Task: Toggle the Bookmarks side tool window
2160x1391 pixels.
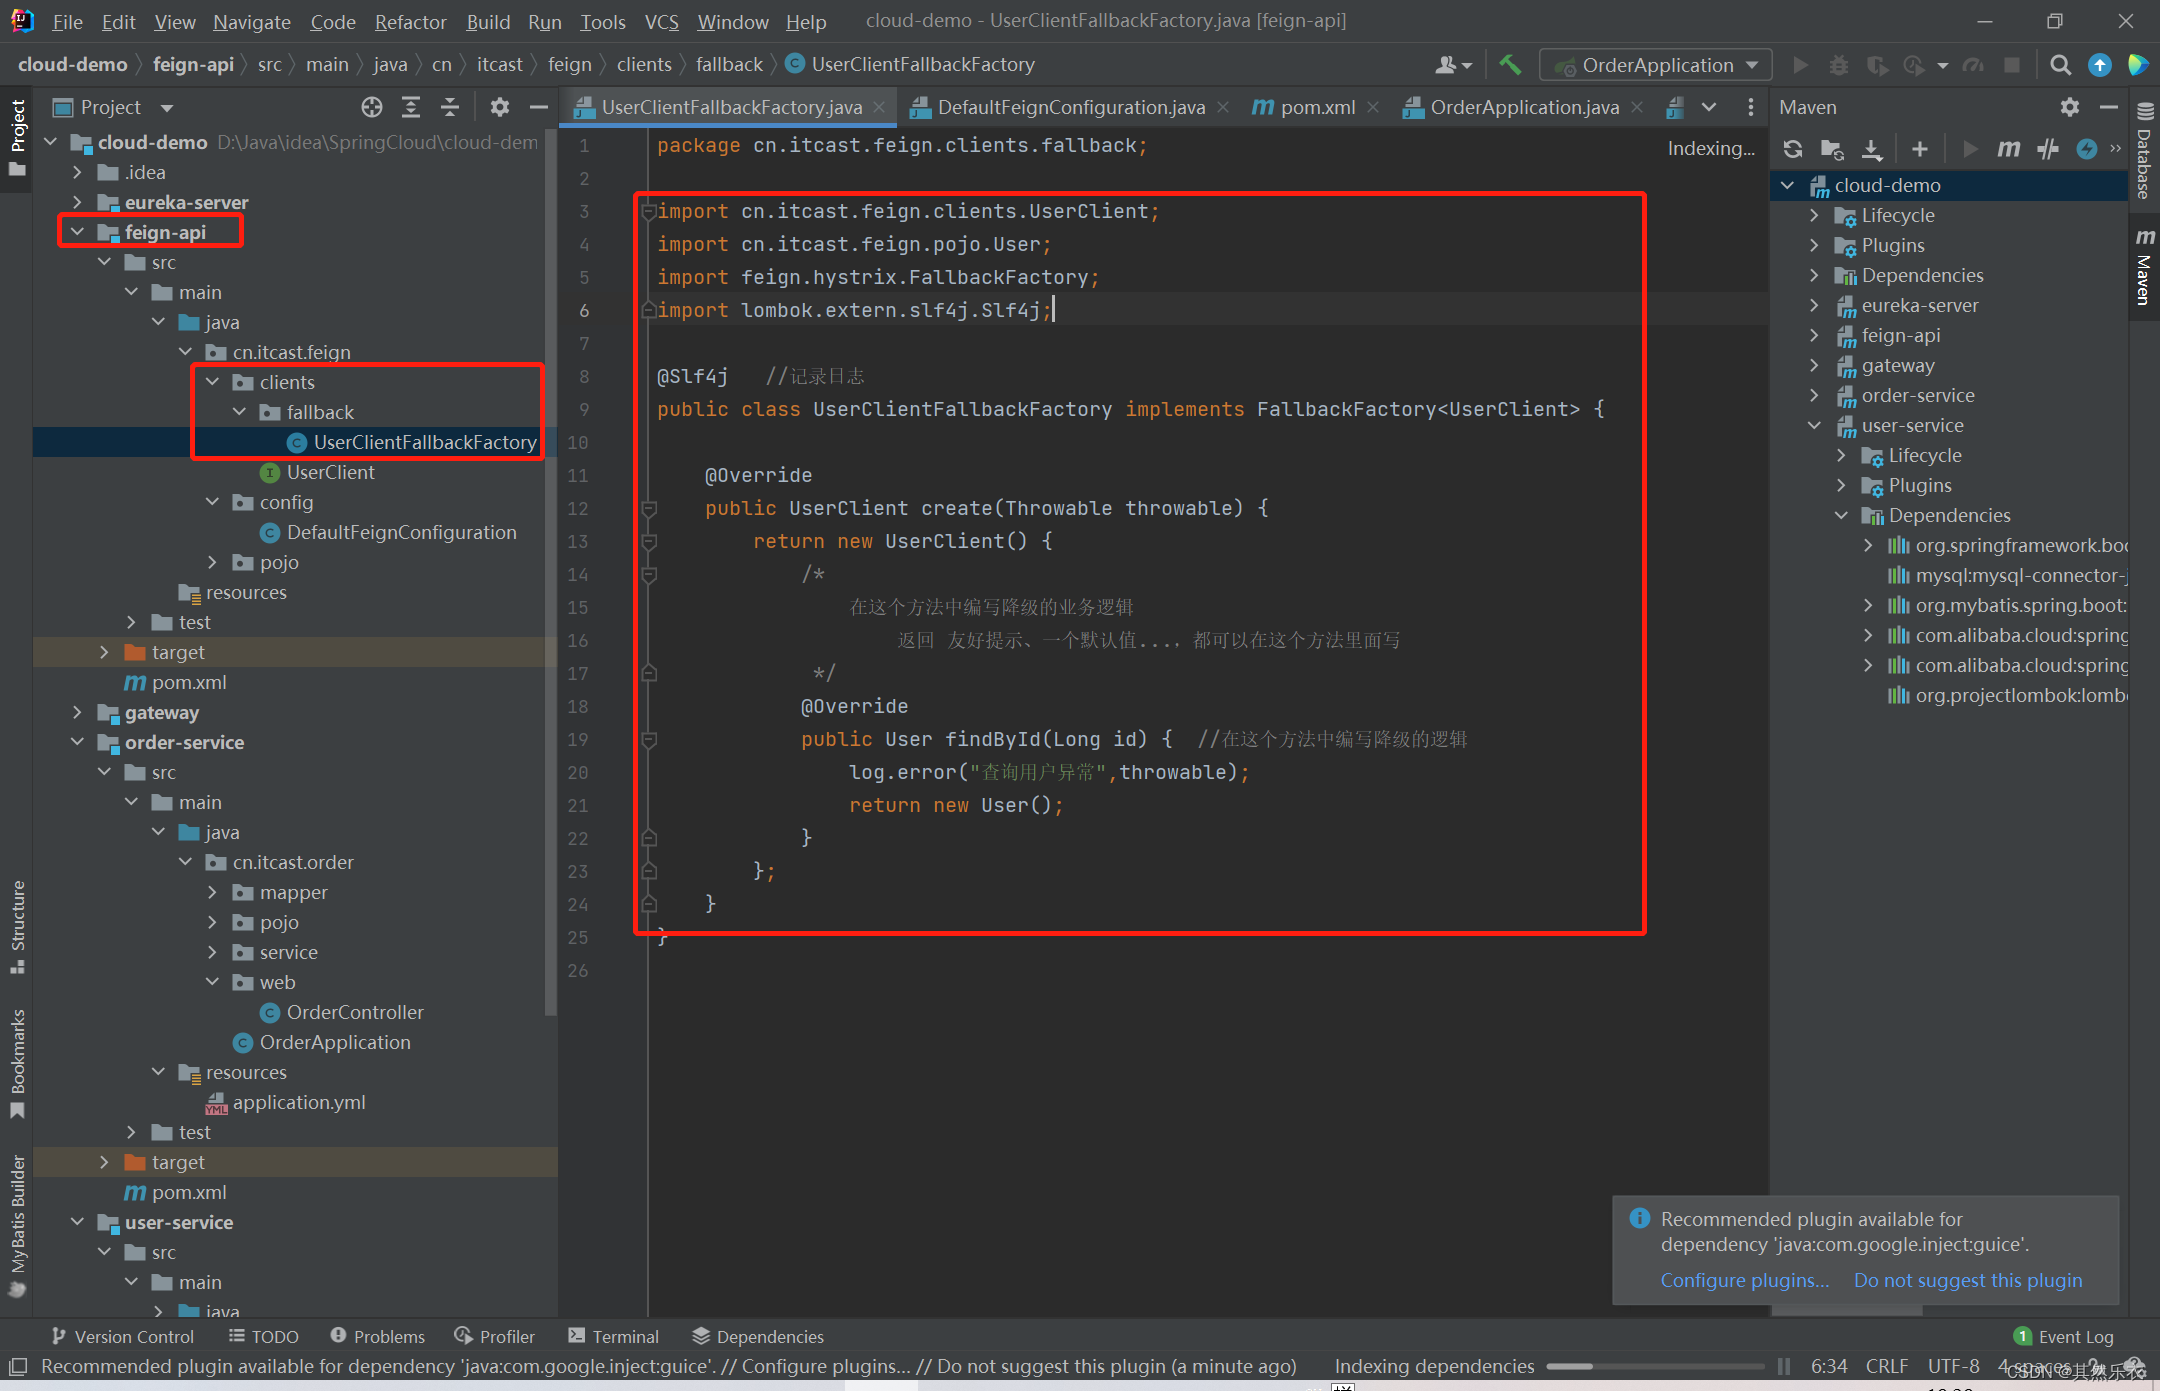Action: 17,1062
